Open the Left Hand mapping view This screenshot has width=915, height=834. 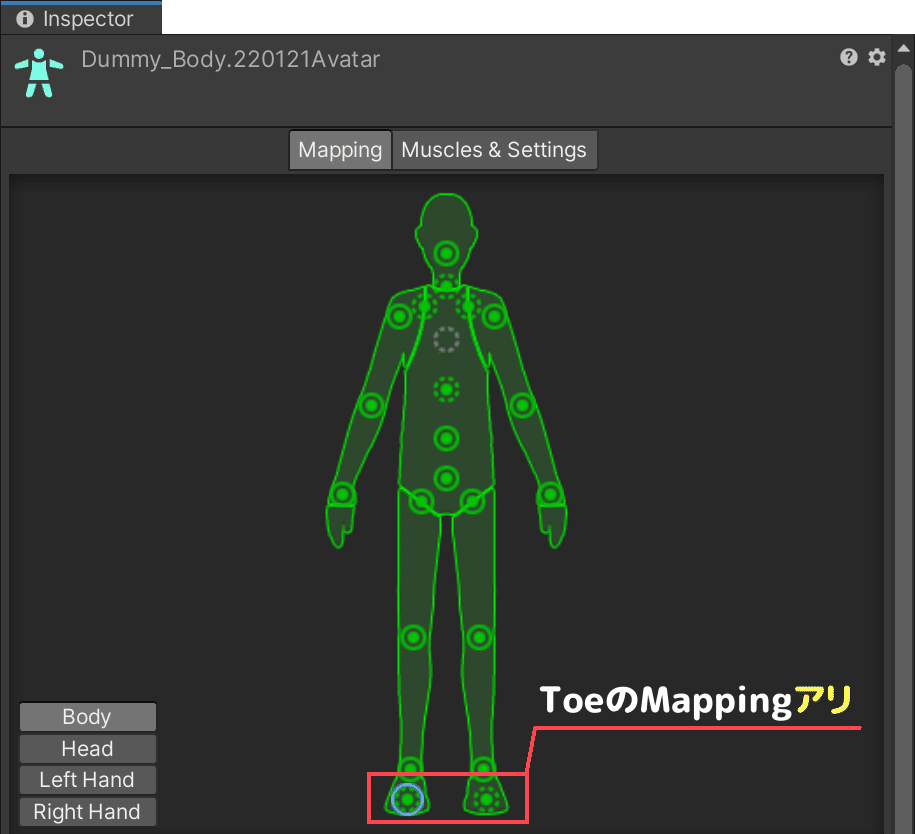pos(87,779)
